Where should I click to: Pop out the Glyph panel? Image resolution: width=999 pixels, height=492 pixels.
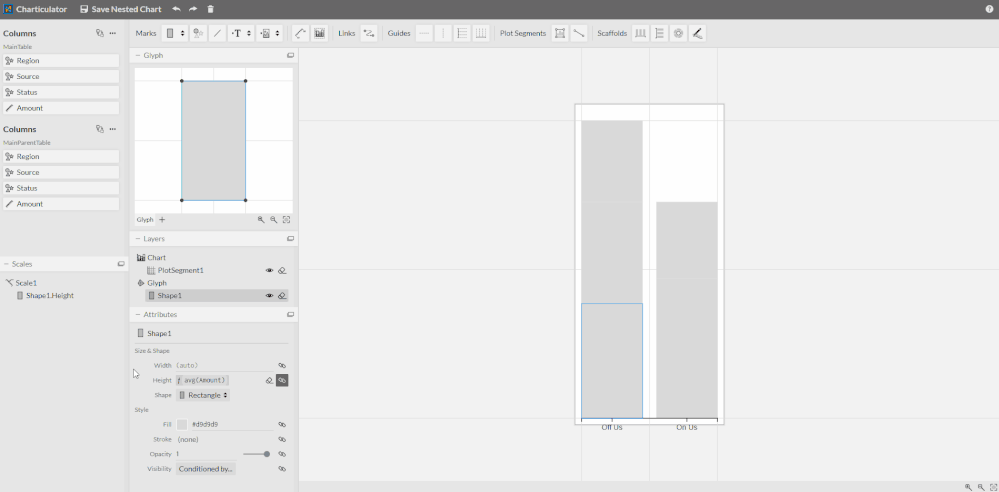click(291, 55)
